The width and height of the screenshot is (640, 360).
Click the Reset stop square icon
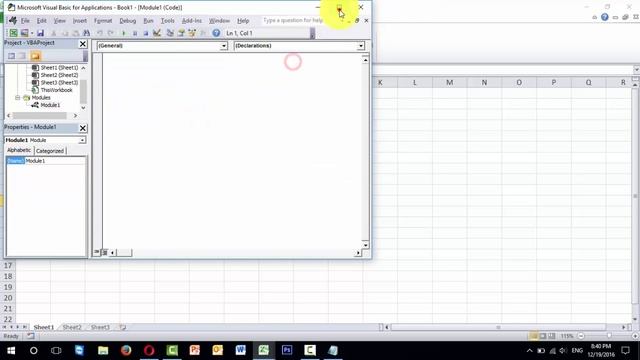pos(146,33)
